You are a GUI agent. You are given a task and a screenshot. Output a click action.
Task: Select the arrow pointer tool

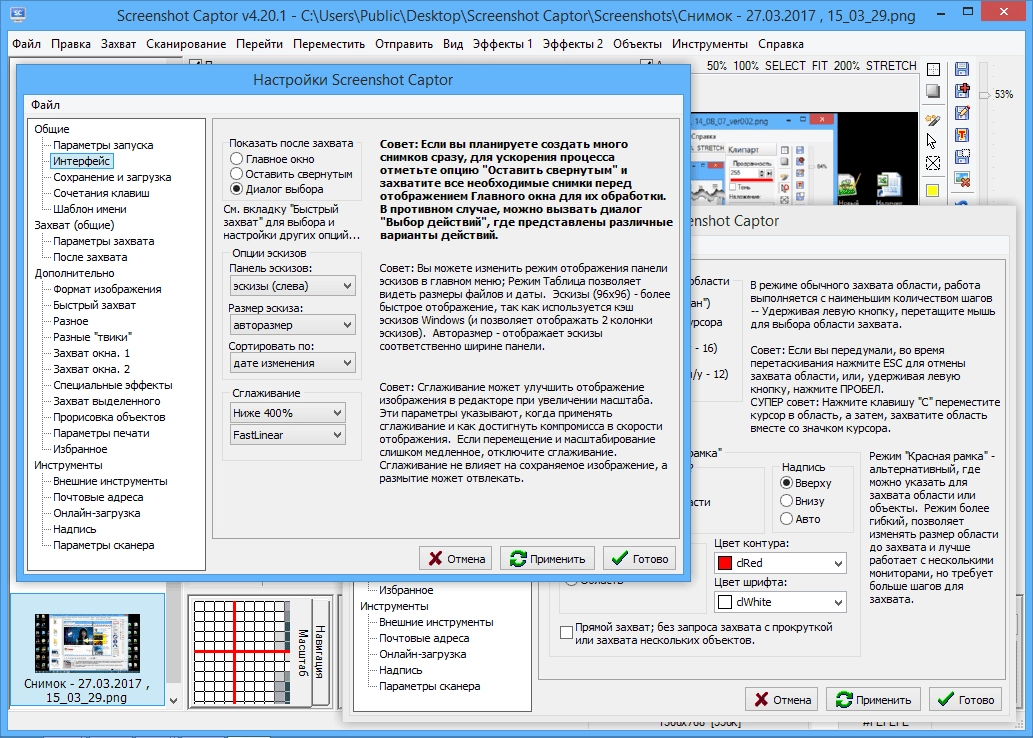932,141
